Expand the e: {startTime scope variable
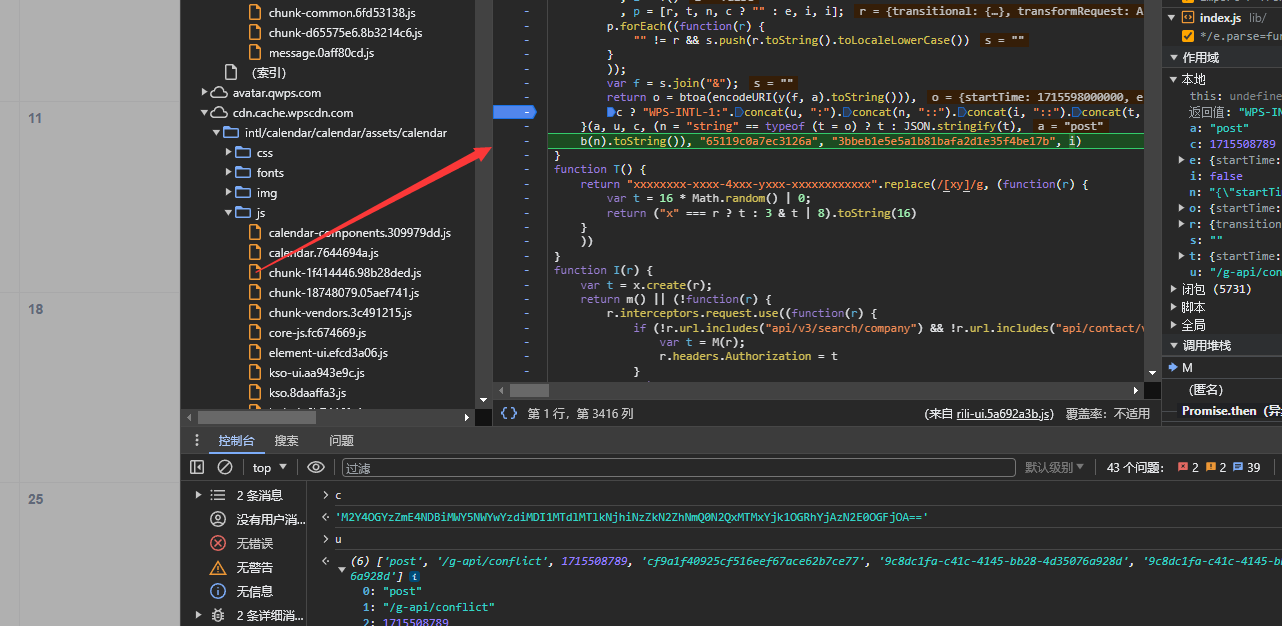 coord(1183,160)
